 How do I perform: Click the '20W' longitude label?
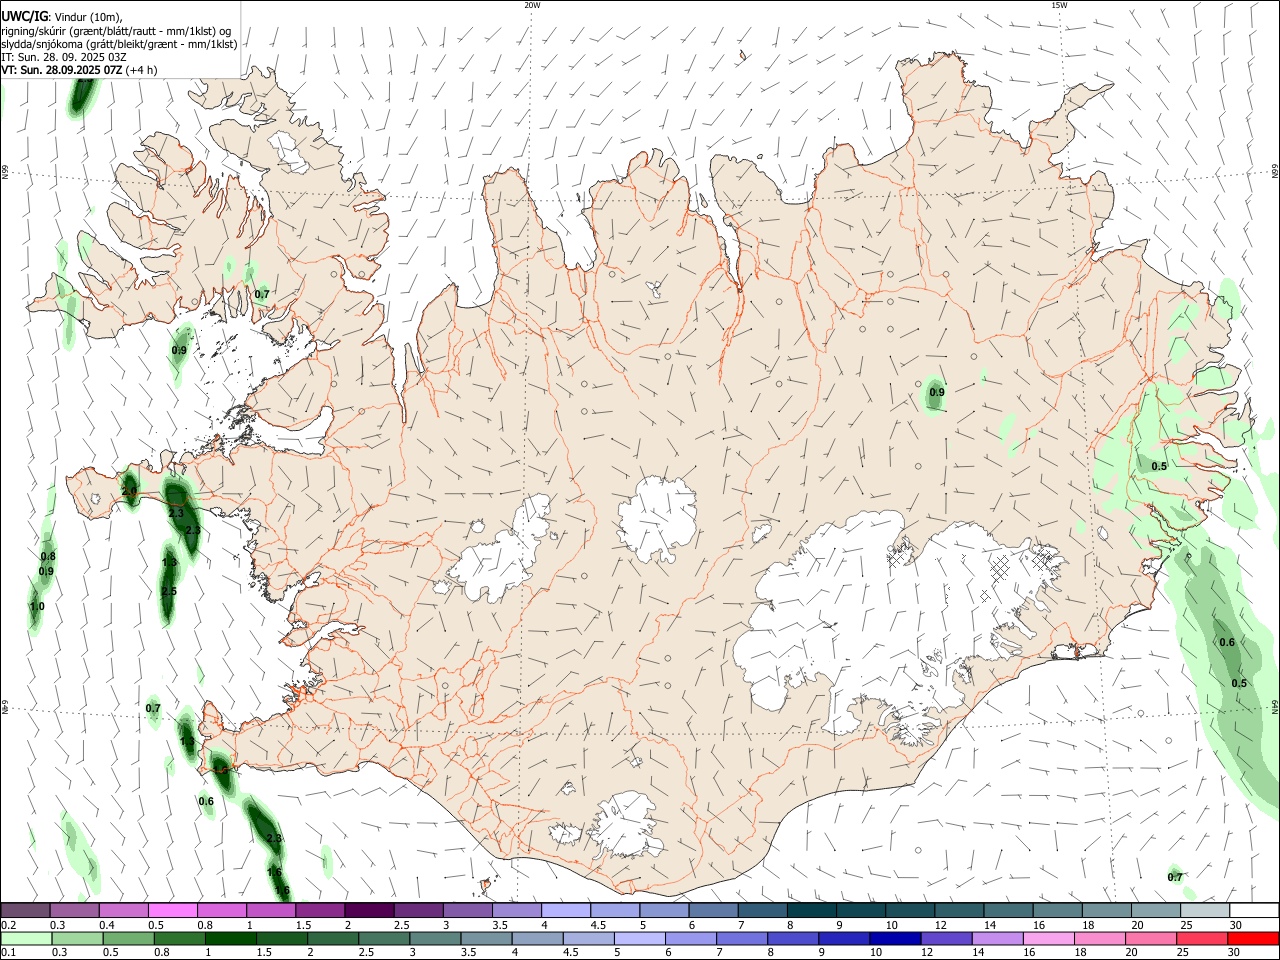click(532, 5)
